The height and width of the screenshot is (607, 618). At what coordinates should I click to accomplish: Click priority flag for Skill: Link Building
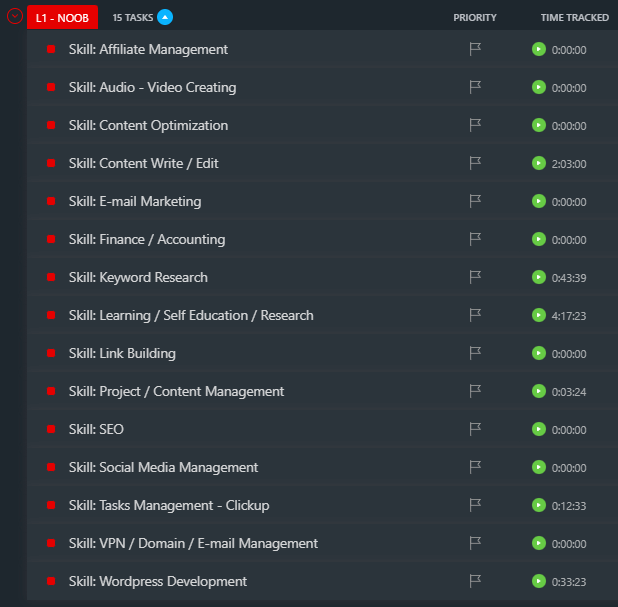click(x=475, y=353)
